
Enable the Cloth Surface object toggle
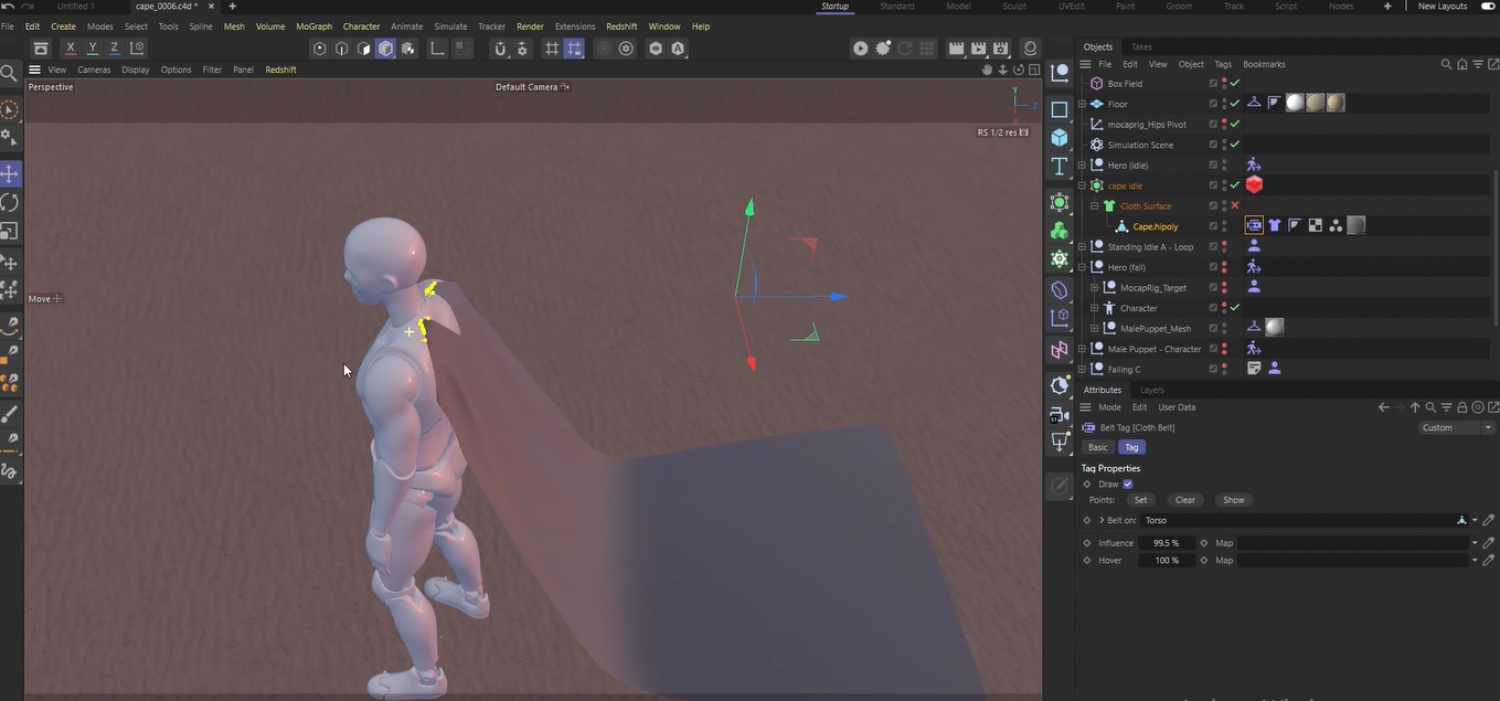1235,206
